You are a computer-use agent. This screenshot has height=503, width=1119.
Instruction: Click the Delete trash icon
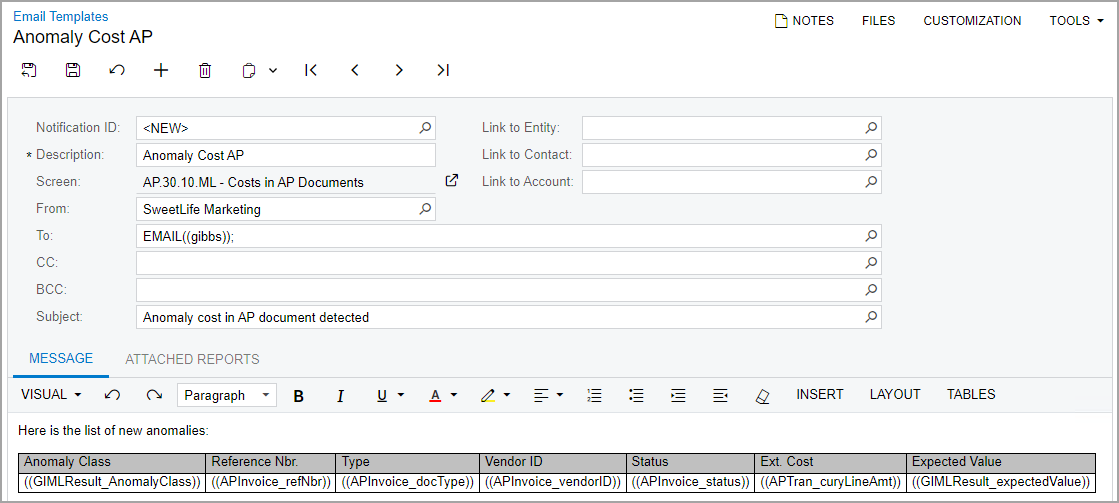point(205,70)
